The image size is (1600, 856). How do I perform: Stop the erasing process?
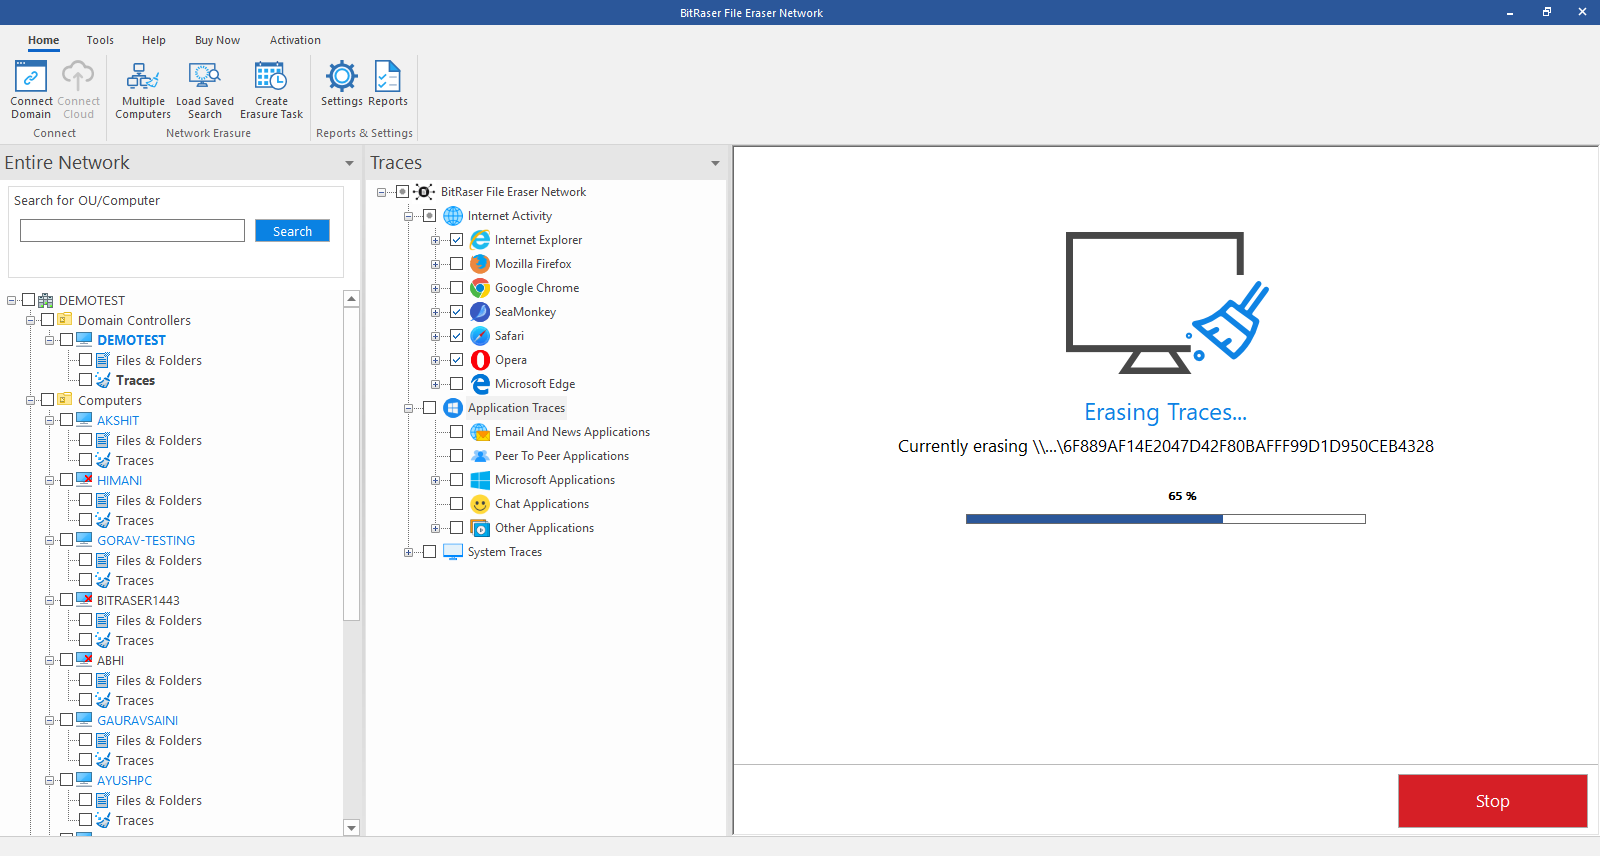click(x=1492, y=801)
